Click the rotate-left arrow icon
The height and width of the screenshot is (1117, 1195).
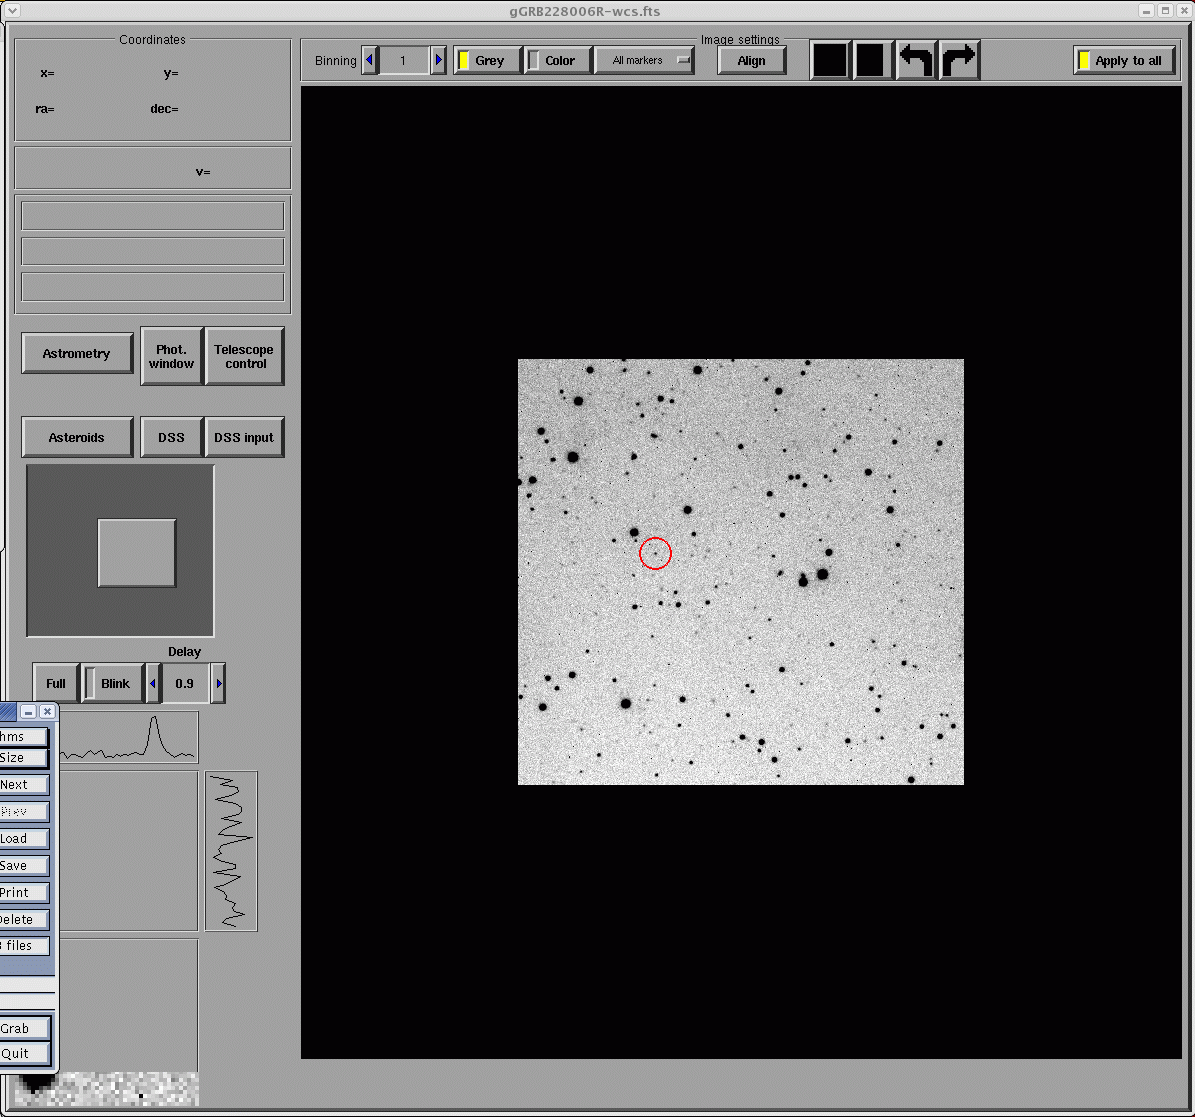[916, 60]
